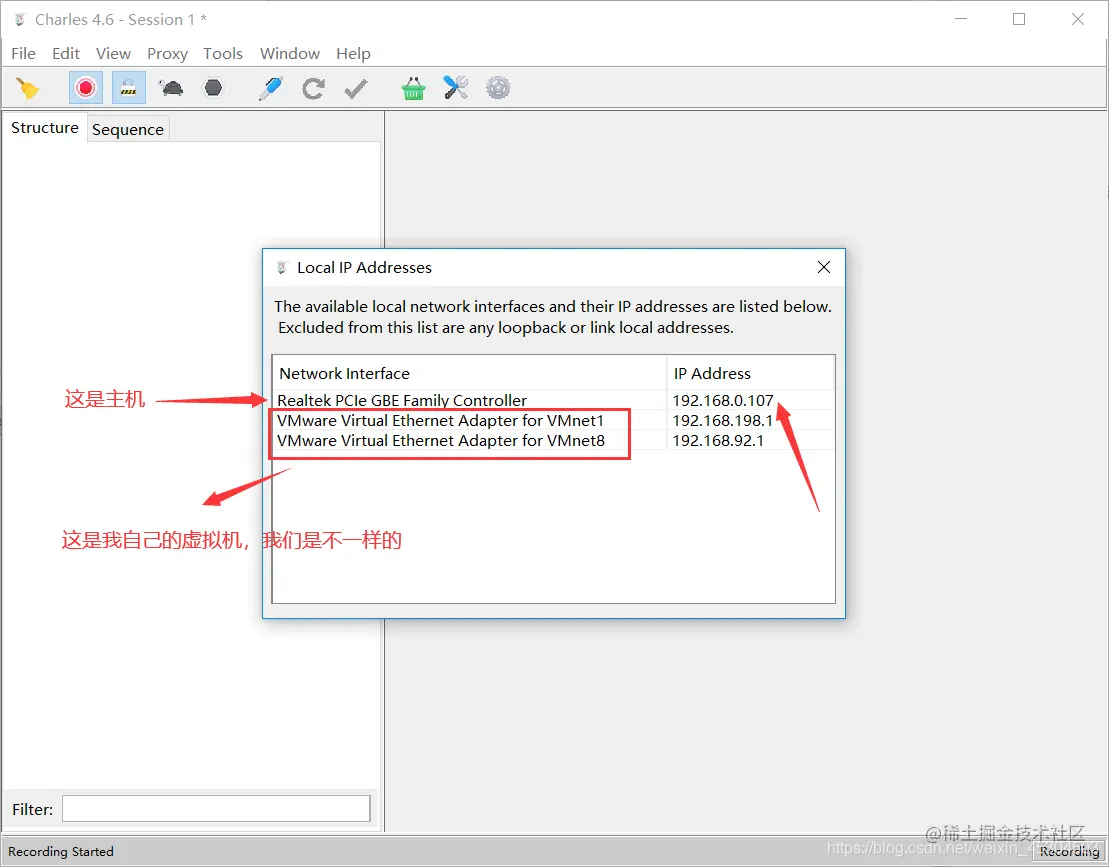Open the File menu
Viewport: 1109px width, 867px height.
(x=23, y=54)
